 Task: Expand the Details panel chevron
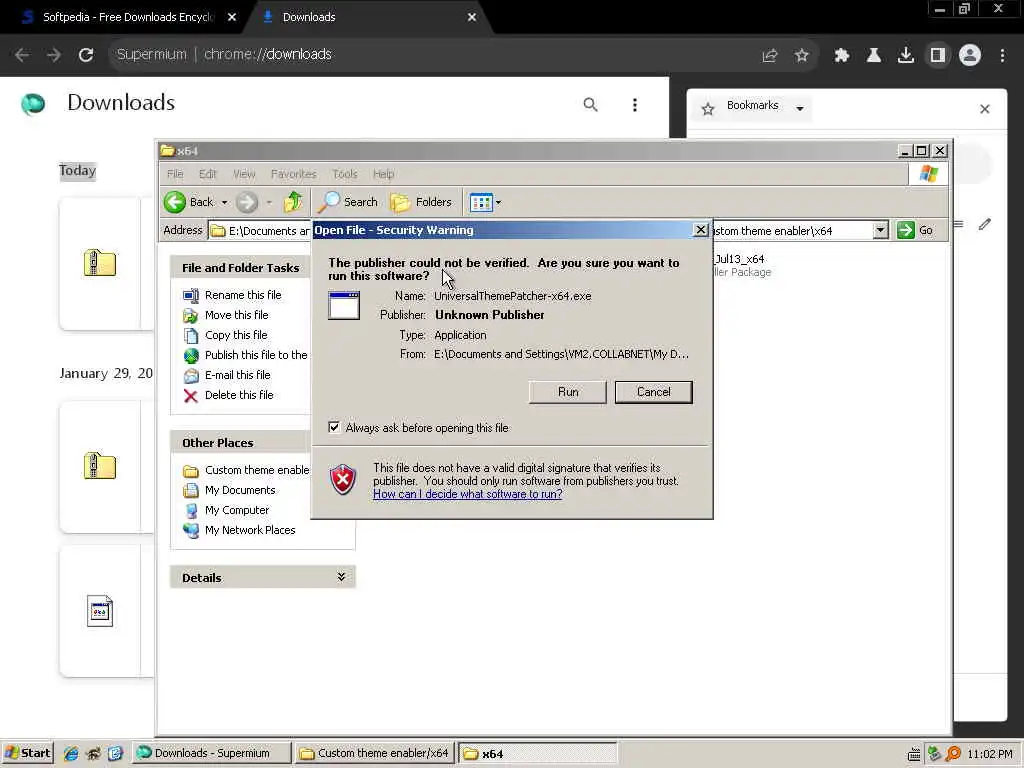coord(341,577)
